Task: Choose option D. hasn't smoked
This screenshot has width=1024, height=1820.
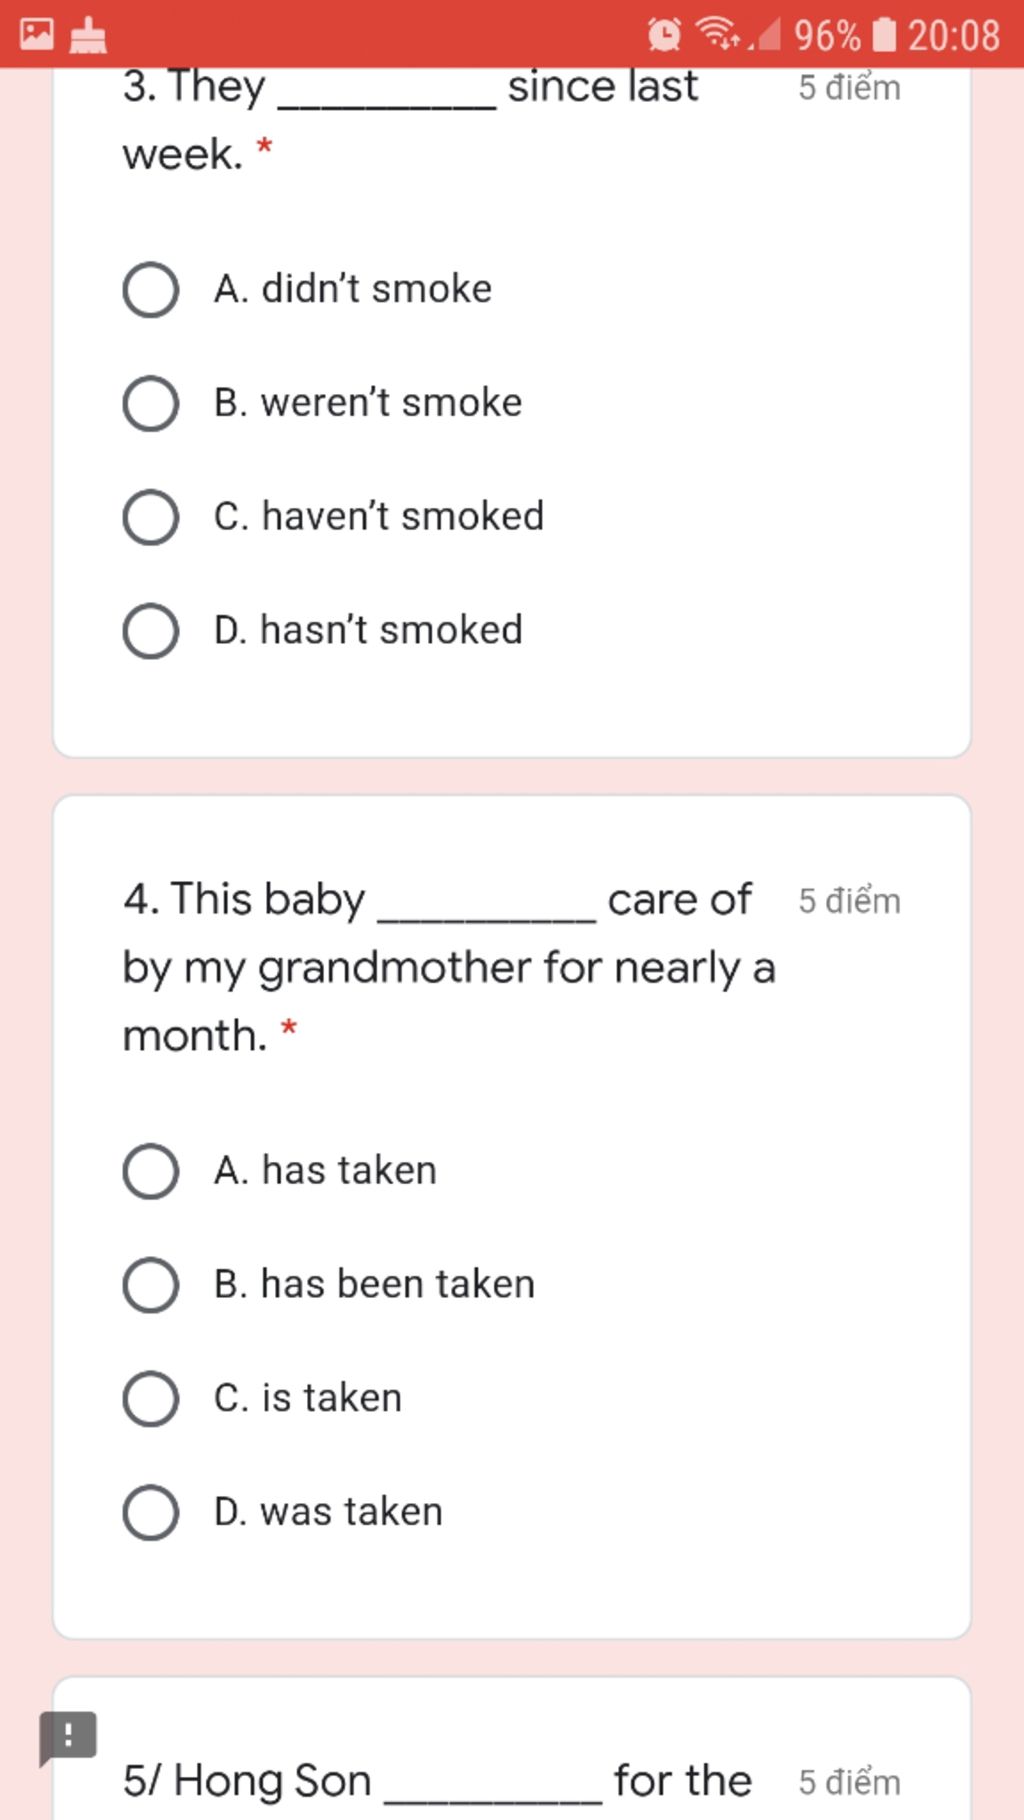Action: pyautogui.click(x=323, y=631)
